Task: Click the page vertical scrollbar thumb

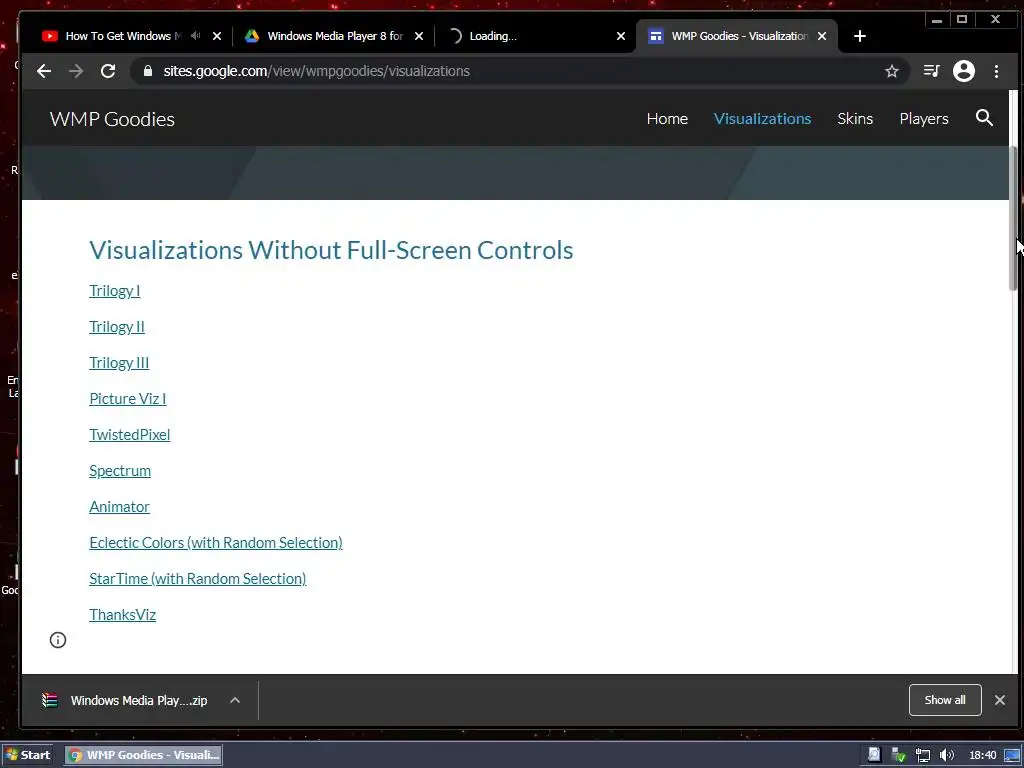Action: (1013, 219)
